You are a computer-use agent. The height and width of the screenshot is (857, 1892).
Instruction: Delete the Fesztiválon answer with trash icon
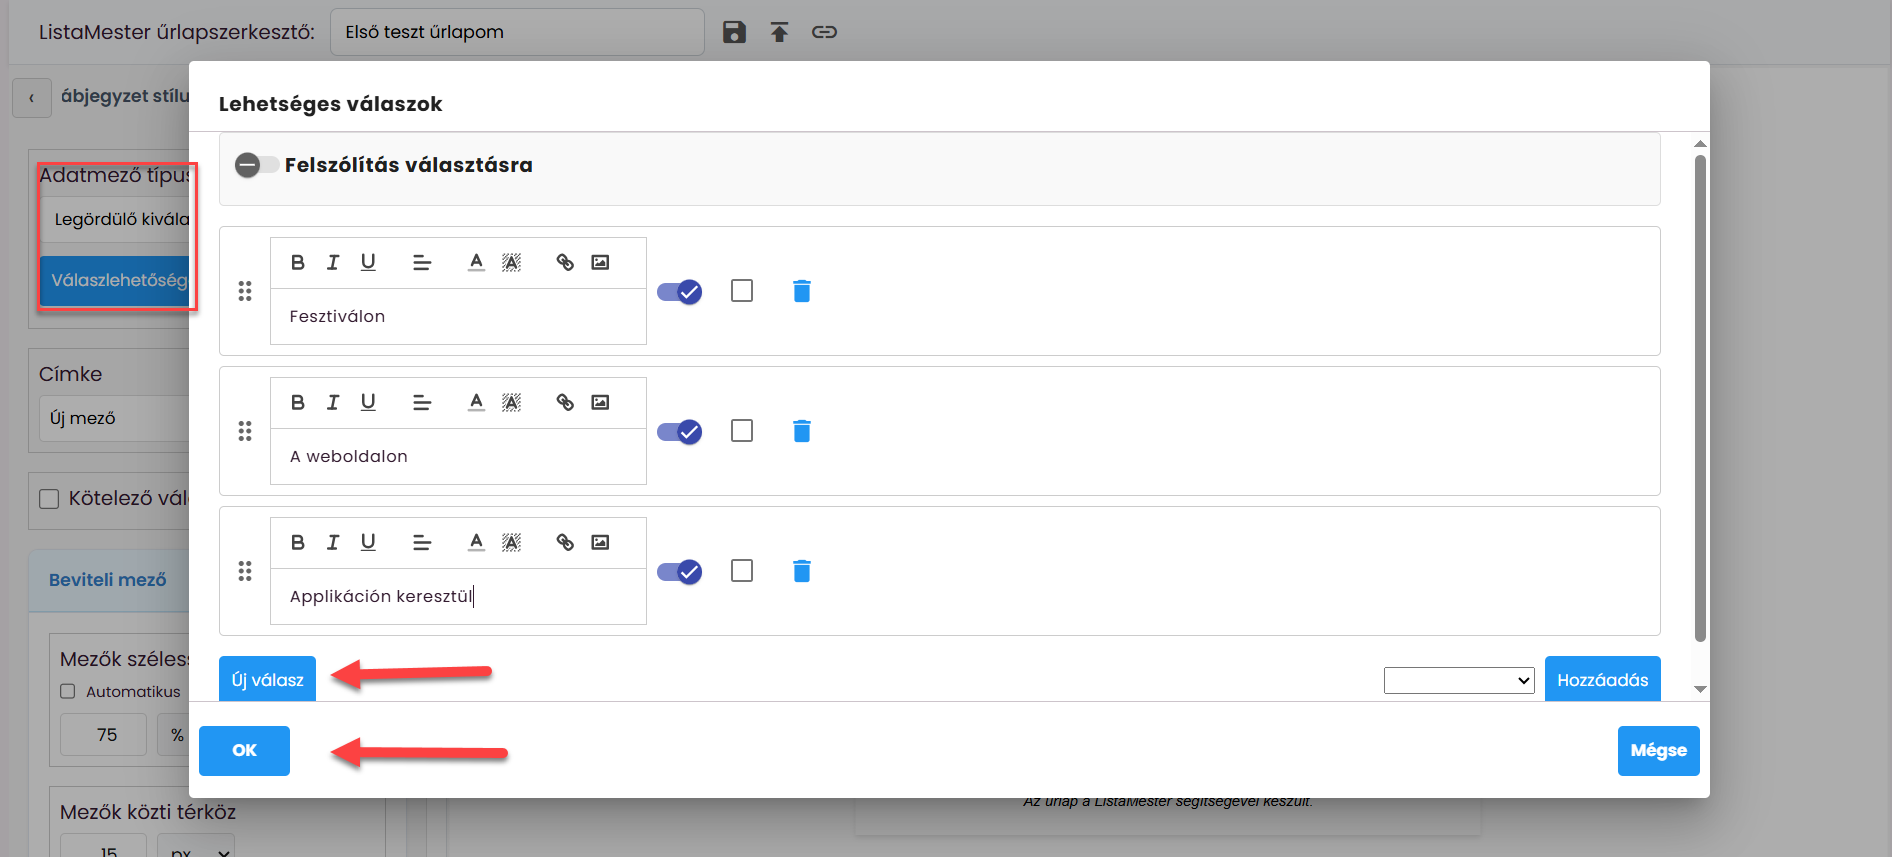pyautogui.click(x=801, y=291)
